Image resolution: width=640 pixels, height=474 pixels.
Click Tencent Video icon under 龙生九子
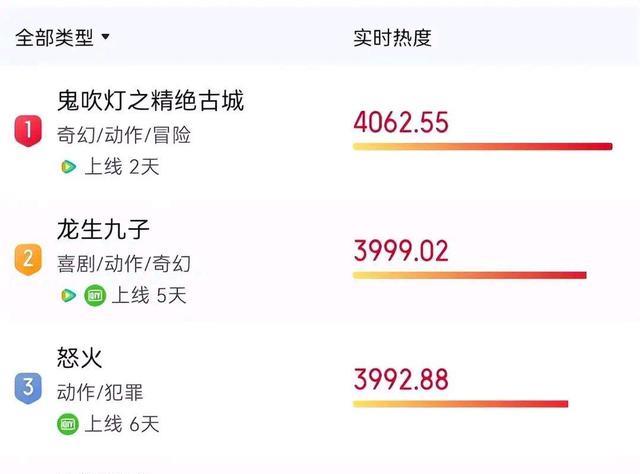(x=68, y=295)
